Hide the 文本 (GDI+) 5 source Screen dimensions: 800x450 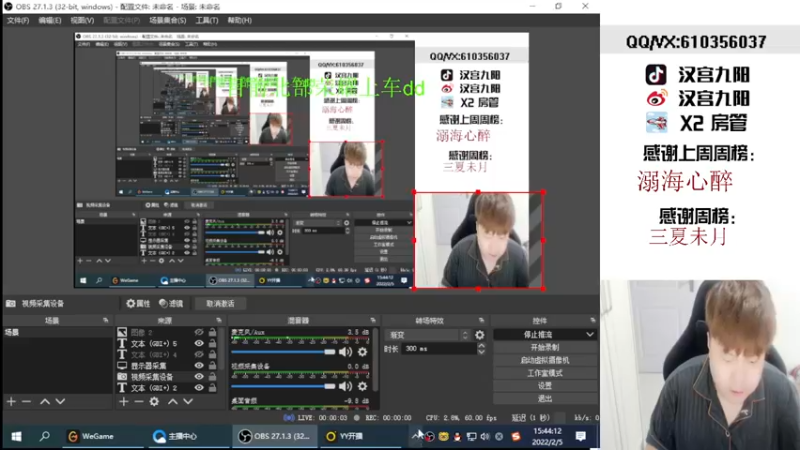tap(199, 343)
